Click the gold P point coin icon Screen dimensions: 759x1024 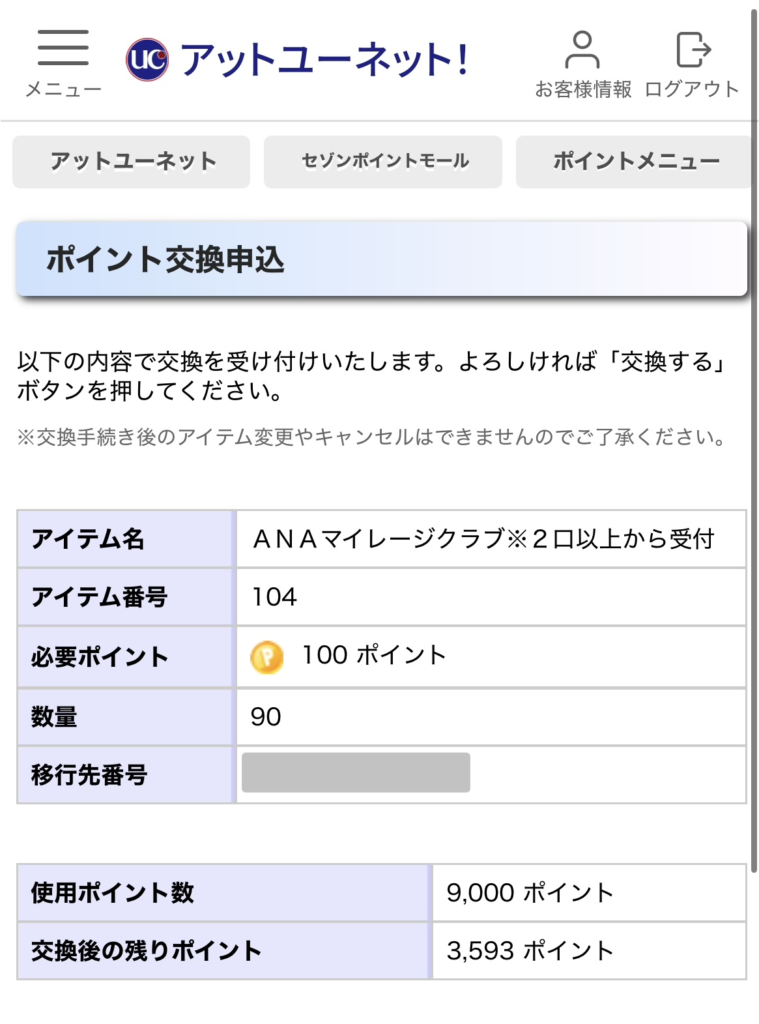pyautogui.click(x=267, y=657)
